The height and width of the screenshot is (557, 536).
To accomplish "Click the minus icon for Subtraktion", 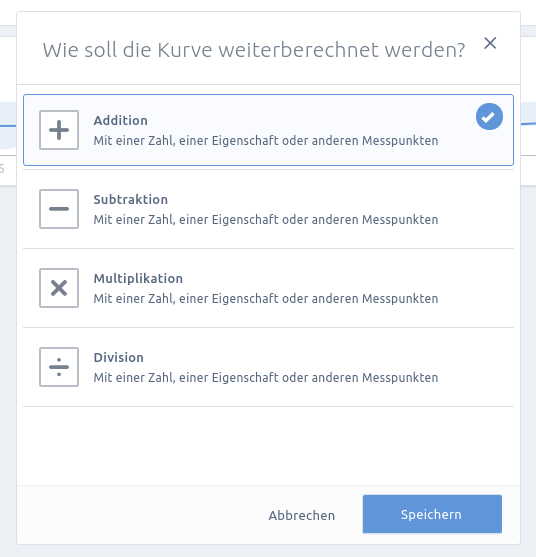I will [x=59, y=209].
